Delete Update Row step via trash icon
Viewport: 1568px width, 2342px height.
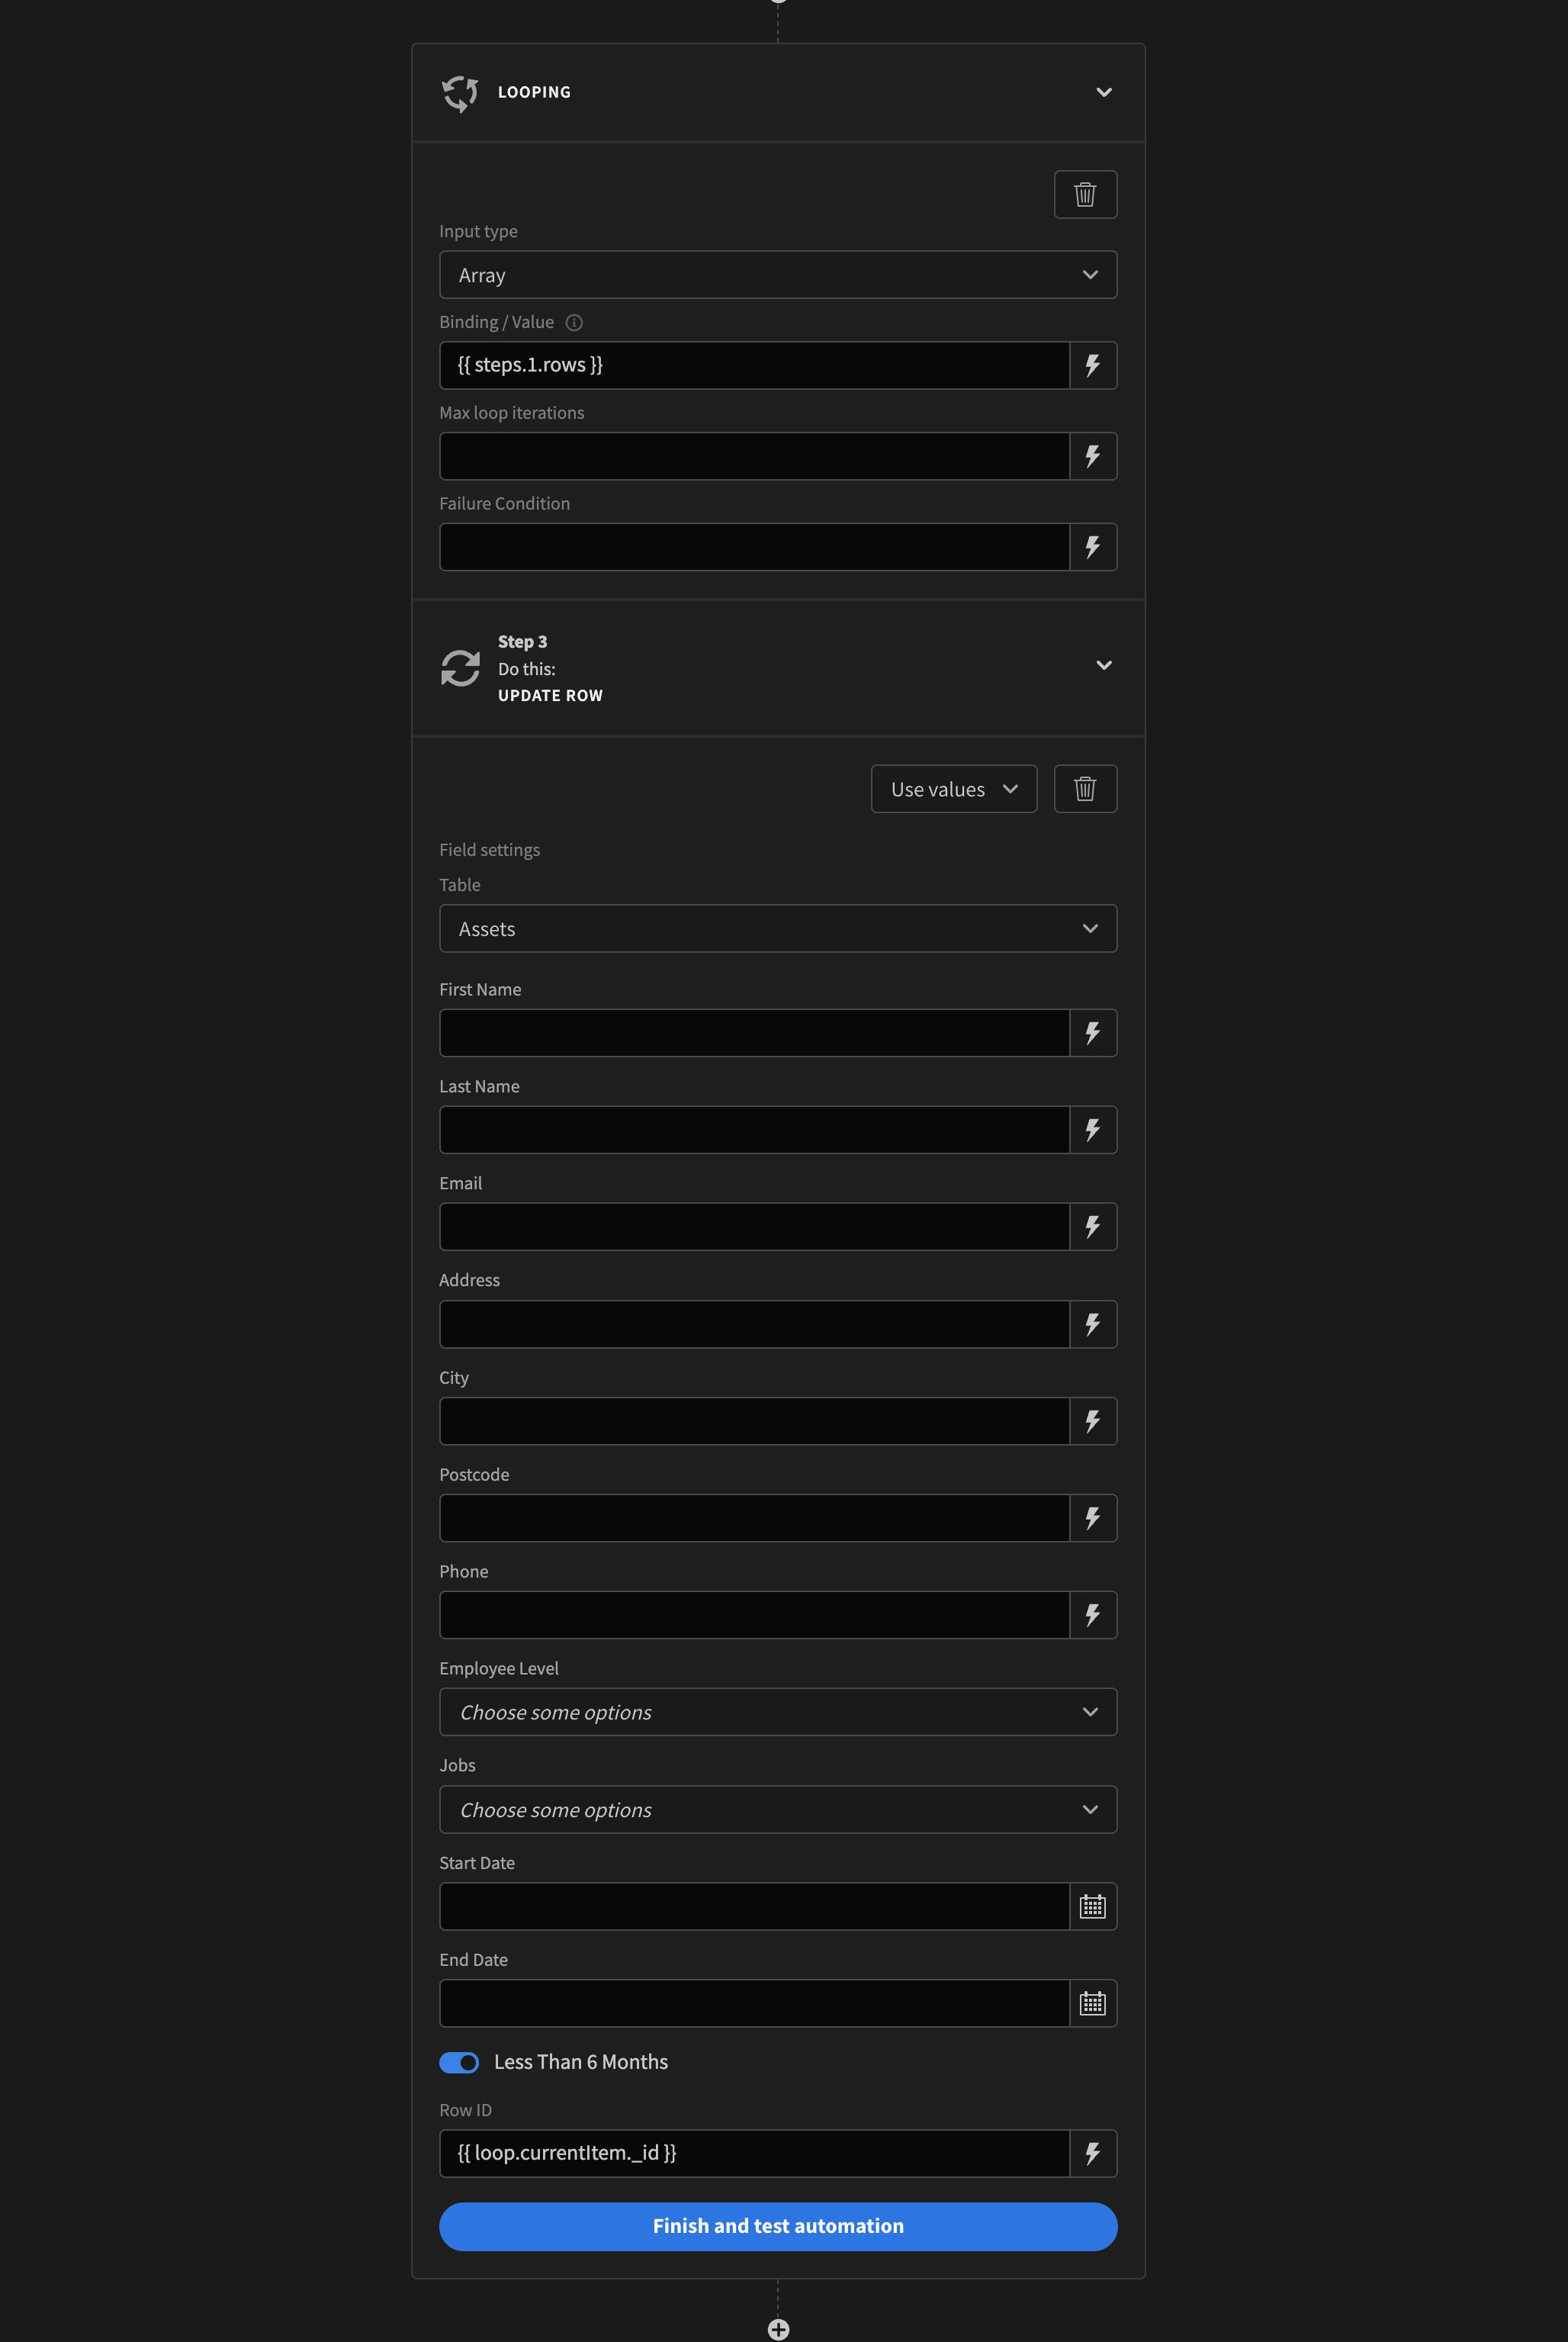[1085, 788]
